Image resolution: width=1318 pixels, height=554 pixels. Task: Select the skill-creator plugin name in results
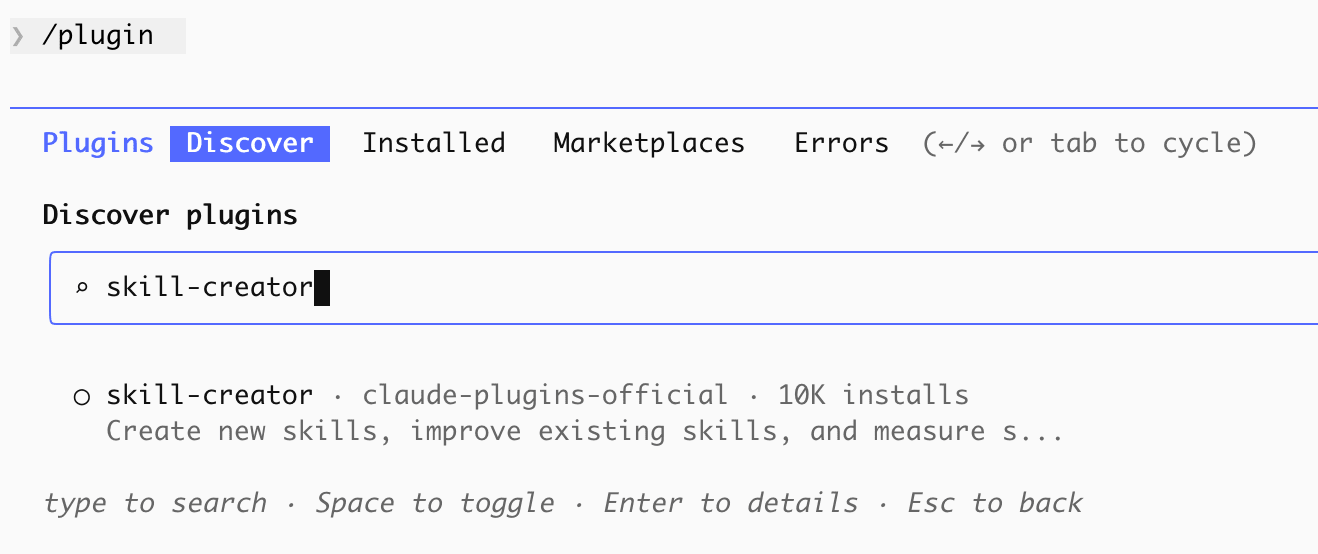click(209, 395)
